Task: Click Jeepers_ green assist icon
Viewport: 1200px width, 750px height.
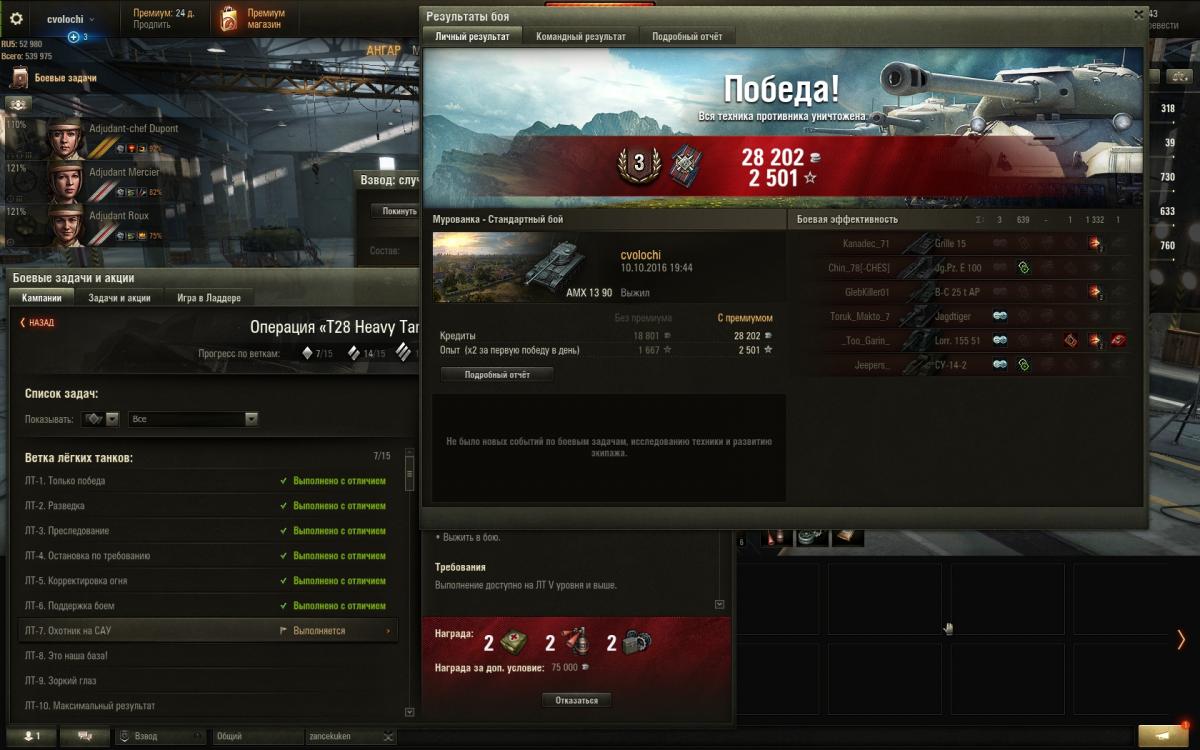Action: coord(1023,365)
